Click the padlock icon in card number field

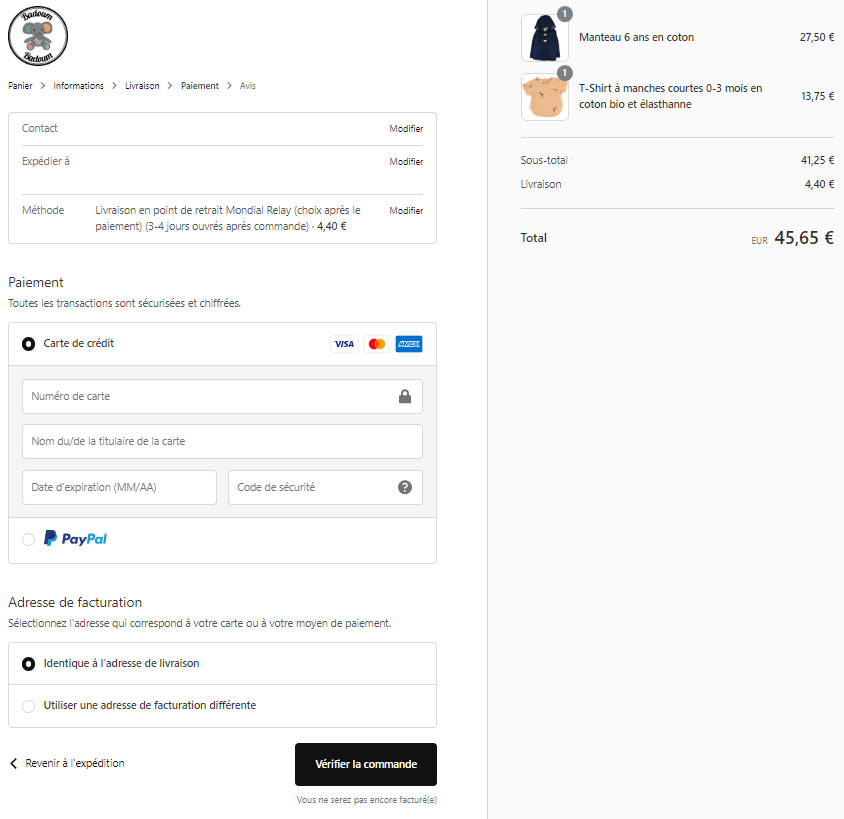coord(405,397)
